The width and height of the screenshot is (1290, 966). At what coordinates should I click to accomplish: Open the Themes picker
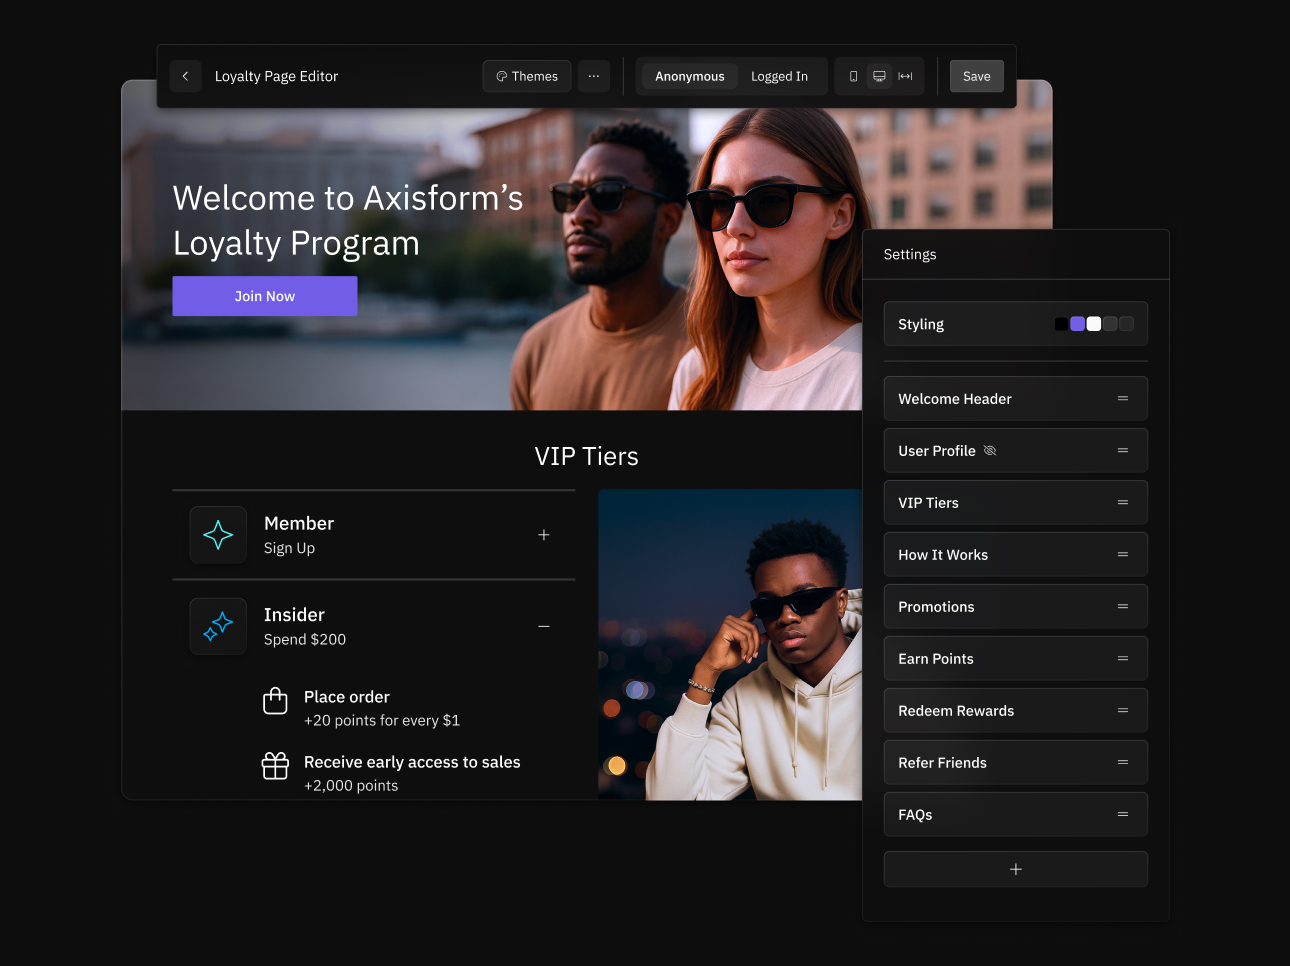(x=526, y=76)
